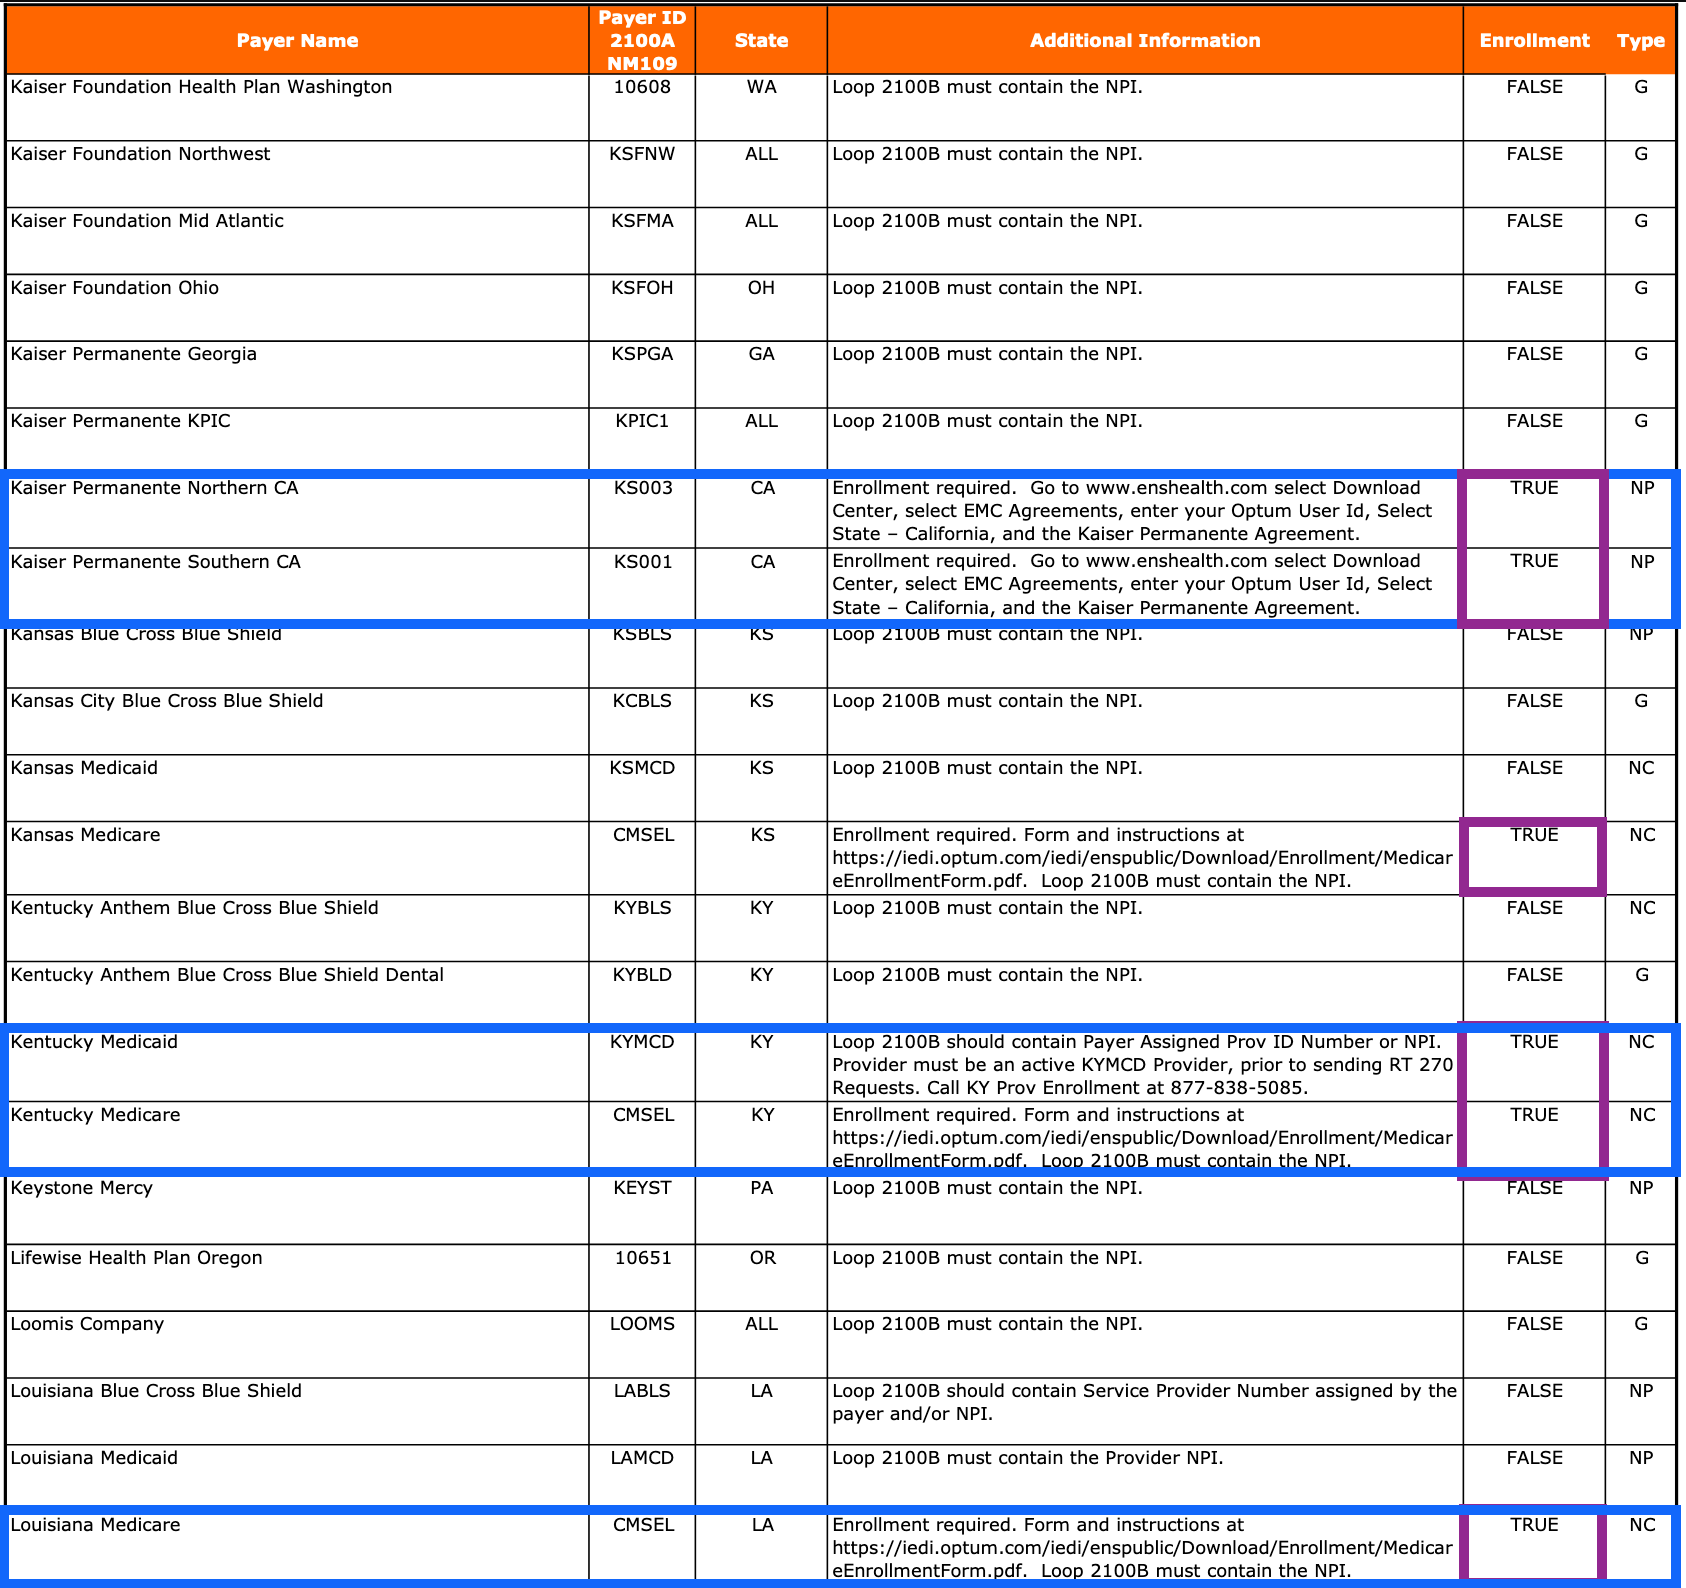Select payer ID 10651 for Lifewise
The width and height of the screenshot is (1686, 1588).
pyautogui.click(x=642, y=1258)
